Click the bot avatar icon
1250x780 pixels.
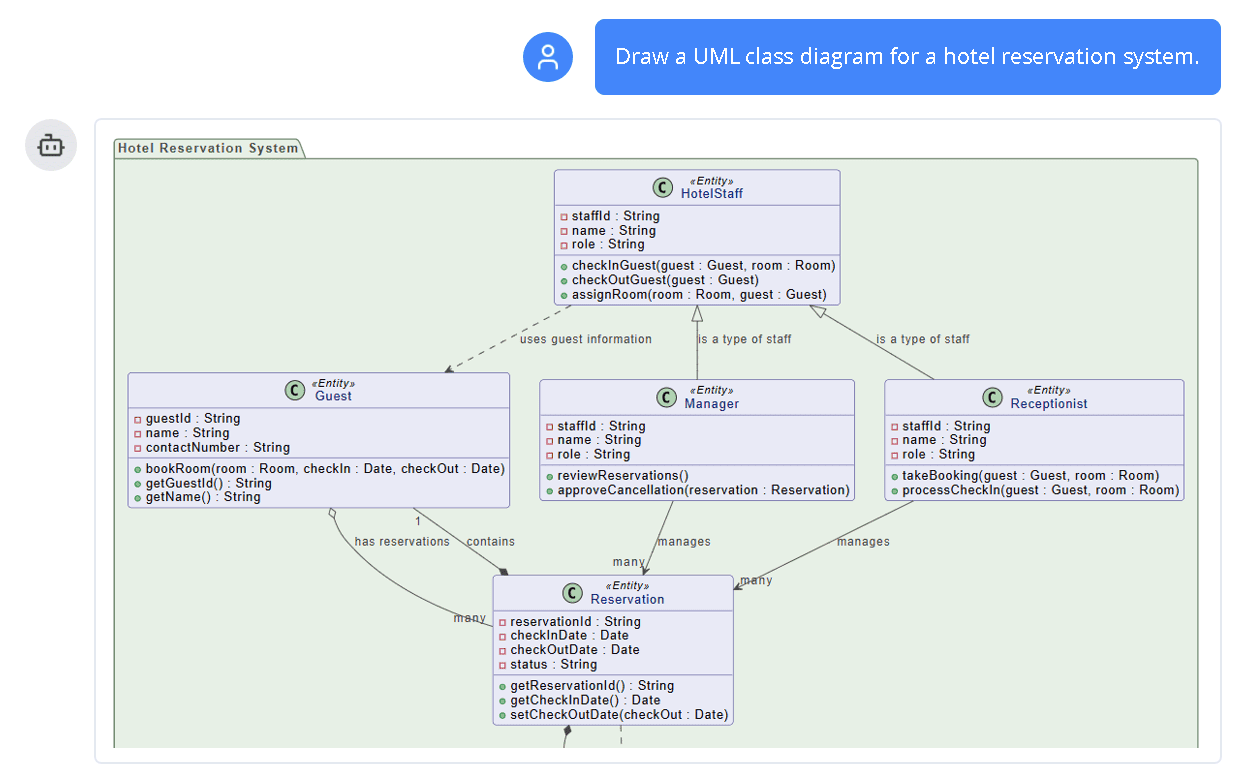pos(51,145)
